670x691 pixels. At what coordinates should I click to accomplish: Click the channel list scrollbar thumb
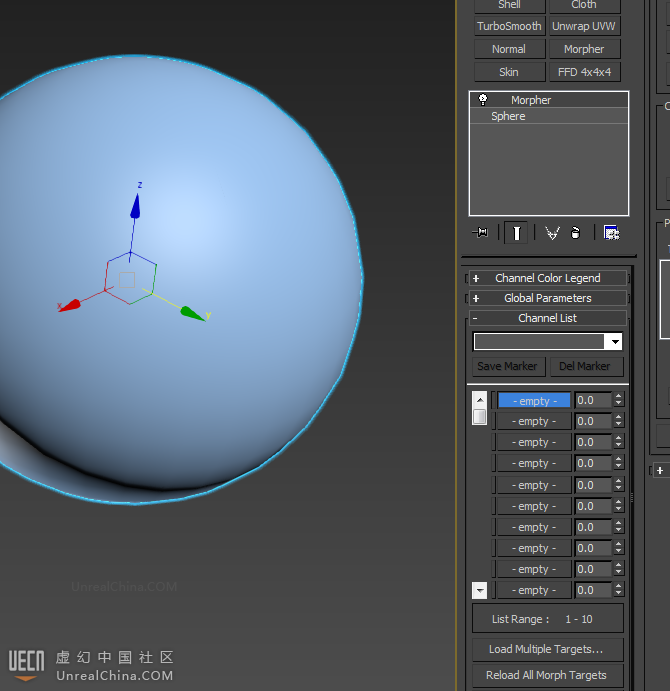coord(479,416)
